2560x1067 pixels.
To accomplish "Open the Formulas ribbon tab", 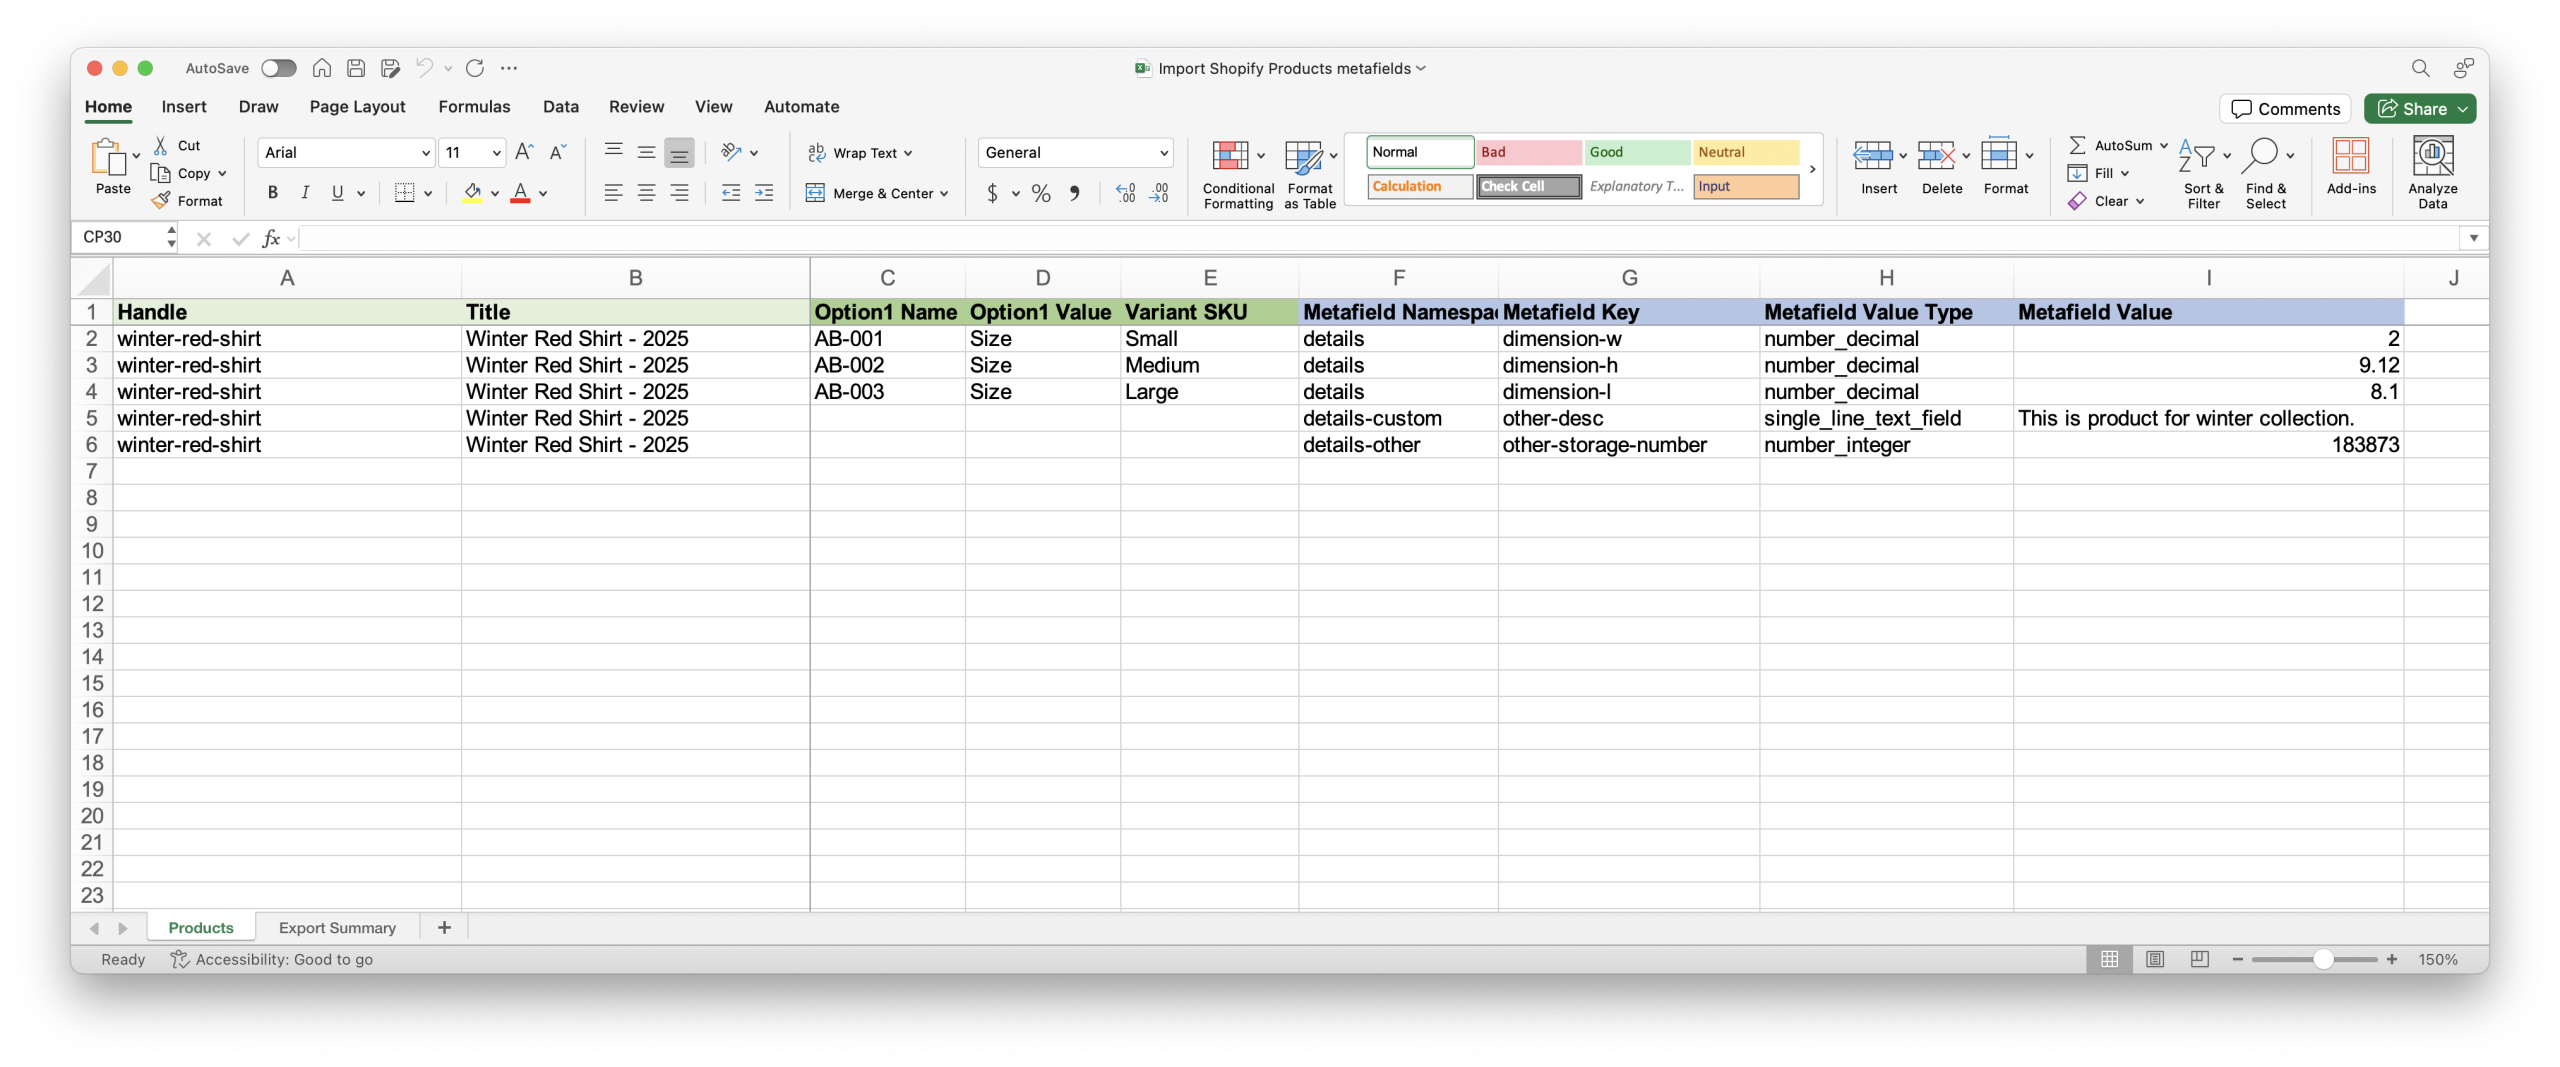I will pyautogui.click(x=474, y=107).
